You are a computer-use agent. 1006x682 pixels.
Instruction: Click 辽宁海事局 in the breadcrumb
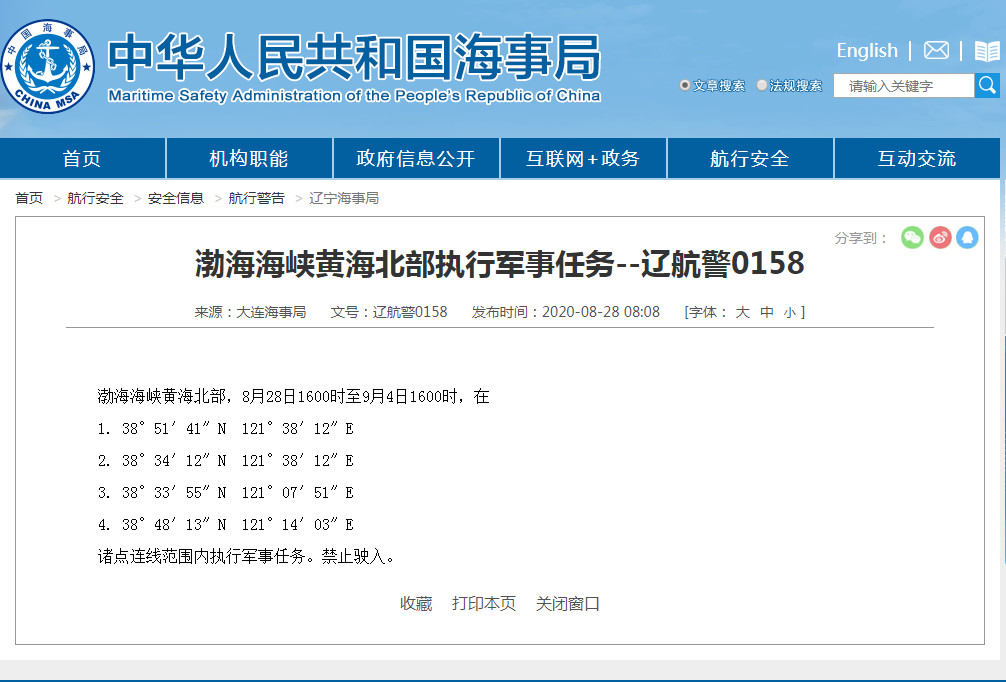[x=344, y=198]
